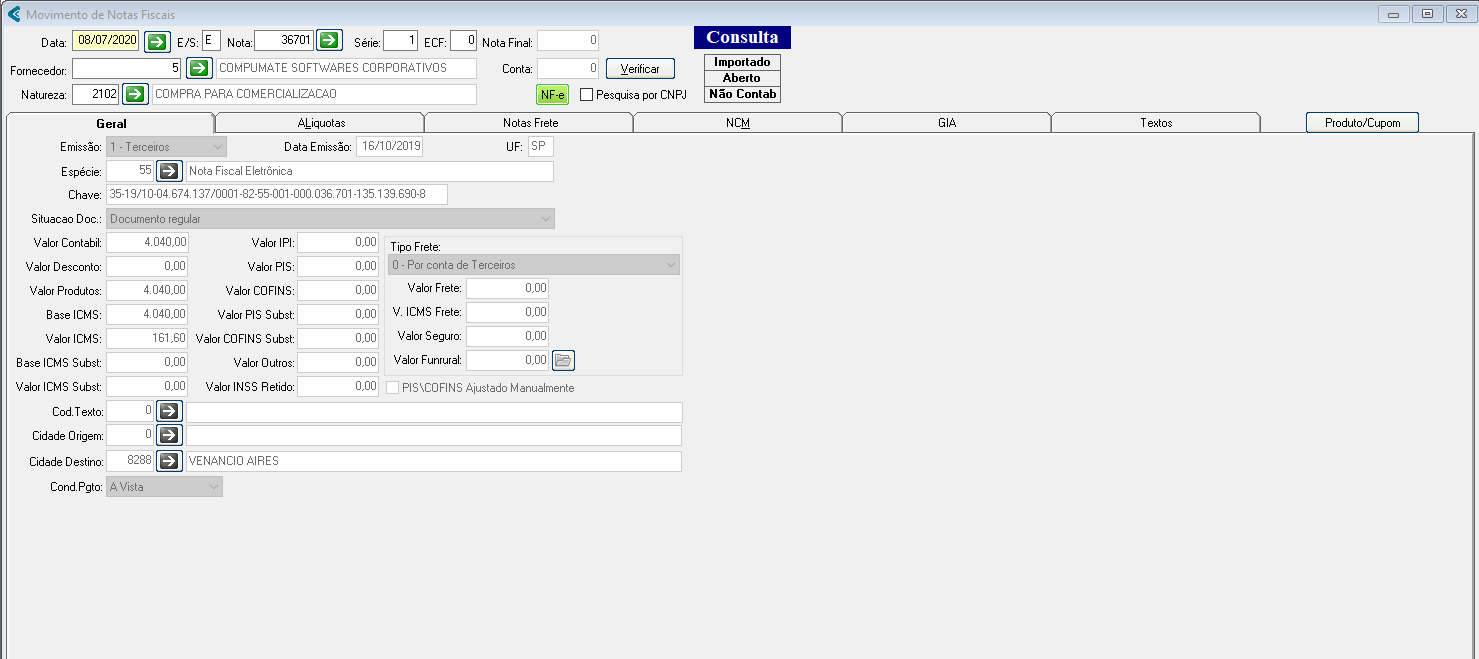Click Cidade Origem lookup arrow button
The image size is (1479, 659).
point(169,436)
